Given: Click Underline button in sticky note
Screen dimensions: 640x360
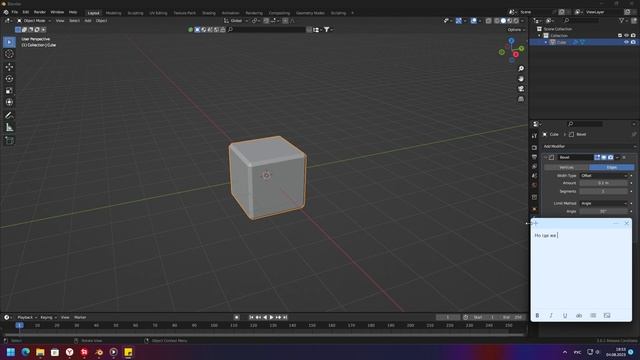Looking at the screenshot, I should tap(565, 316).
